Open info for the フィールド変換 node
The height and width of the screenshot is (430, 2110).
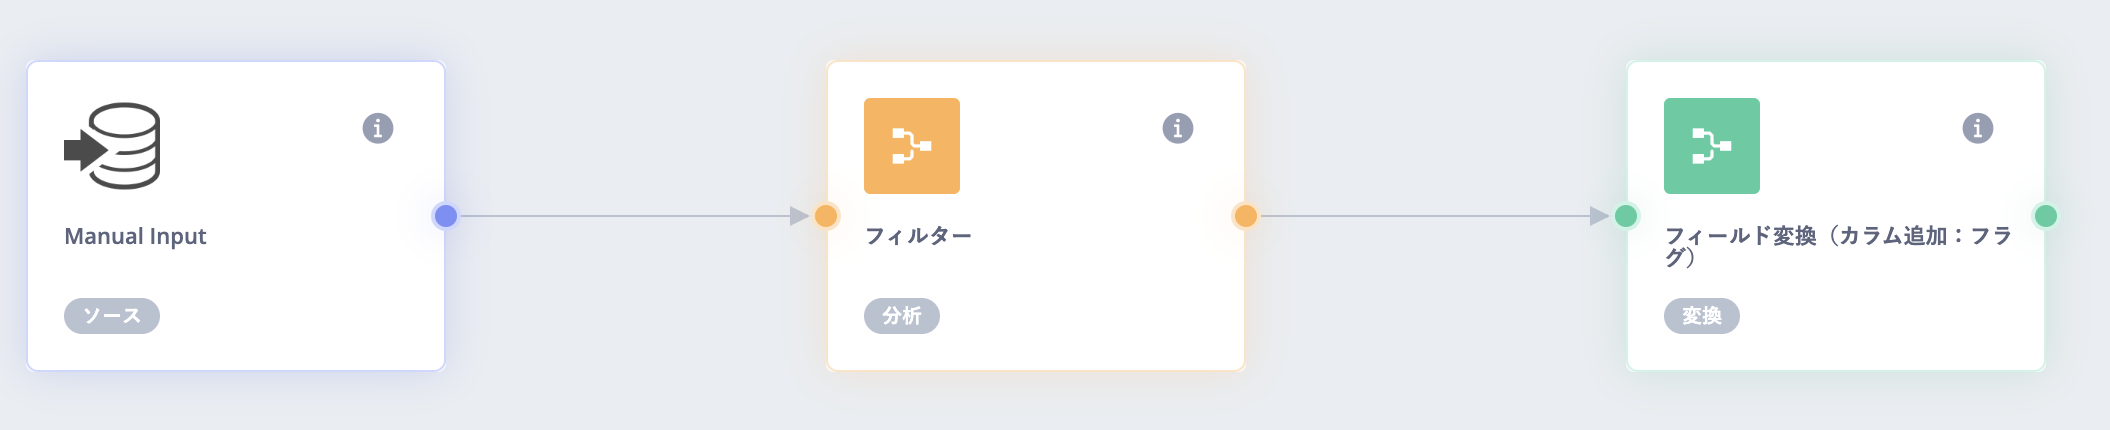click(x=1977, y=128)
